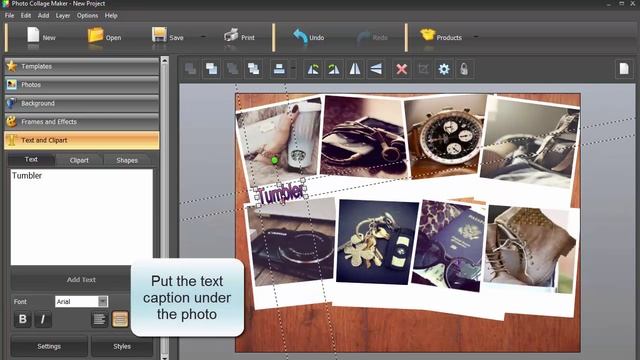Screen dimensions: 640x360
Task: Expand the Background panel section
Action: click(82, 103)
